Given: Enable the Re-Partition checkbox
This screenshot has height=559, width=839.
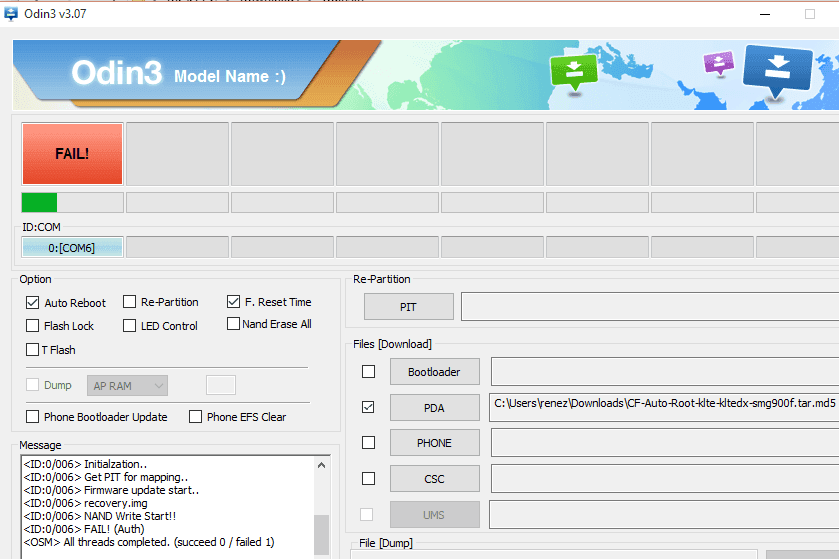Looking at the screenshot, I should click(x=129, y=302).
